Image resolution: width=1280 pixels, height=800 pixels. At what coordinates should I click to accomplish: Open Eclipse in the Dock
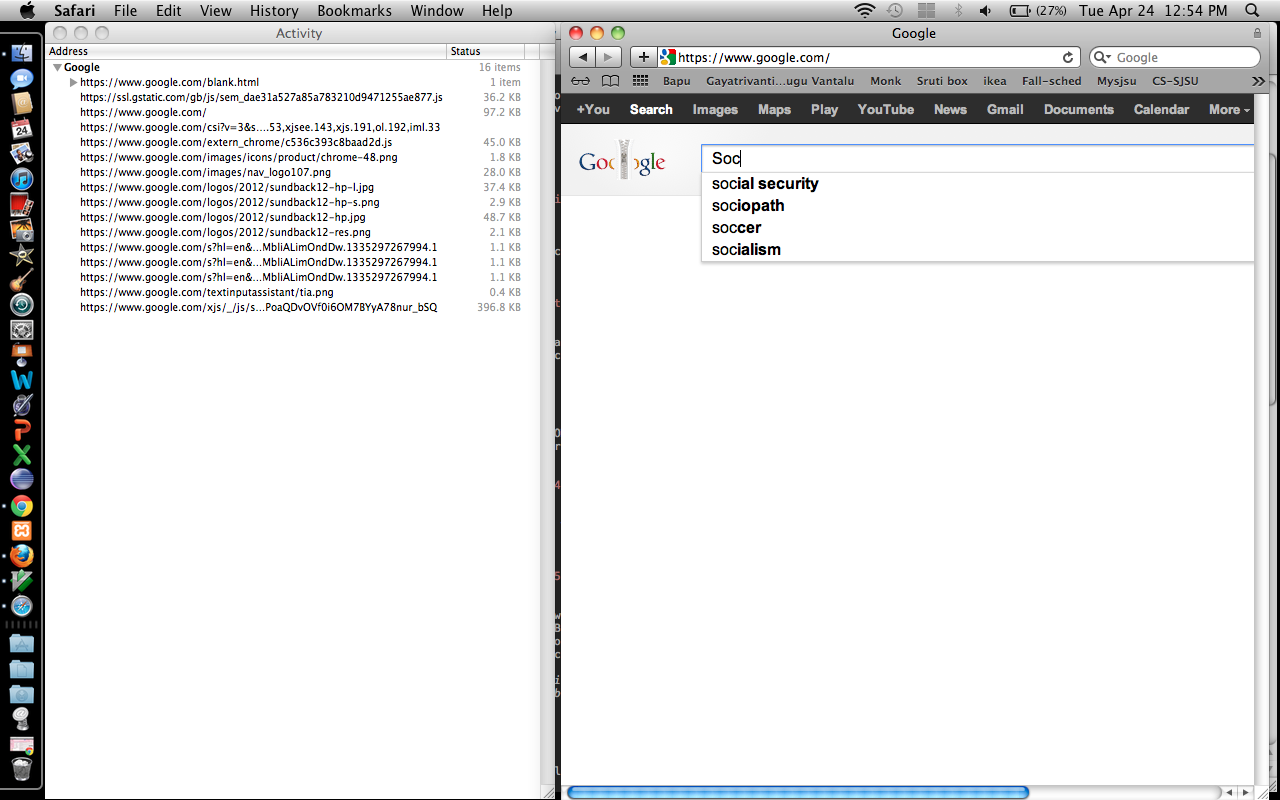[x=22, y=480]
